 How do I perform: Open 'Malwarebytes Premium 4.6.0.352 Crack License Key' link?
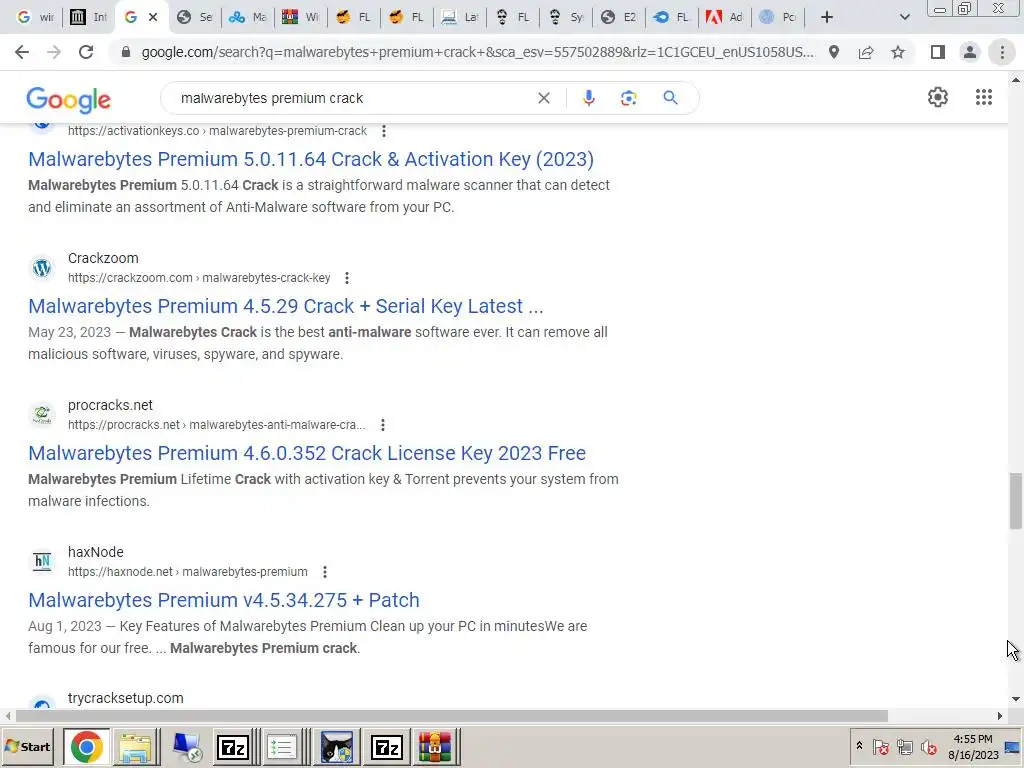tap(307, 453)
